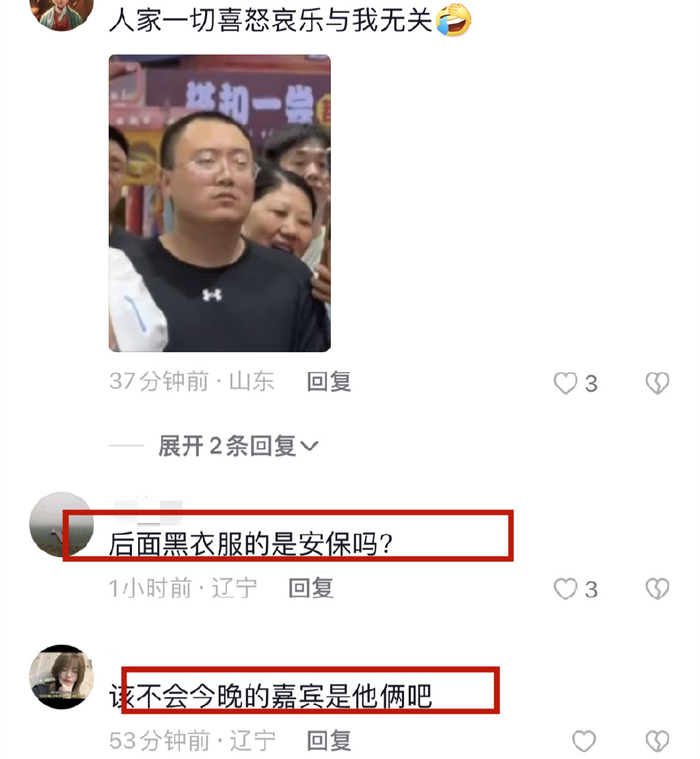Reply to the 53分钟前 辽宁 comment
The width and height of the screenshot is (700, 759).
[329, 741]
